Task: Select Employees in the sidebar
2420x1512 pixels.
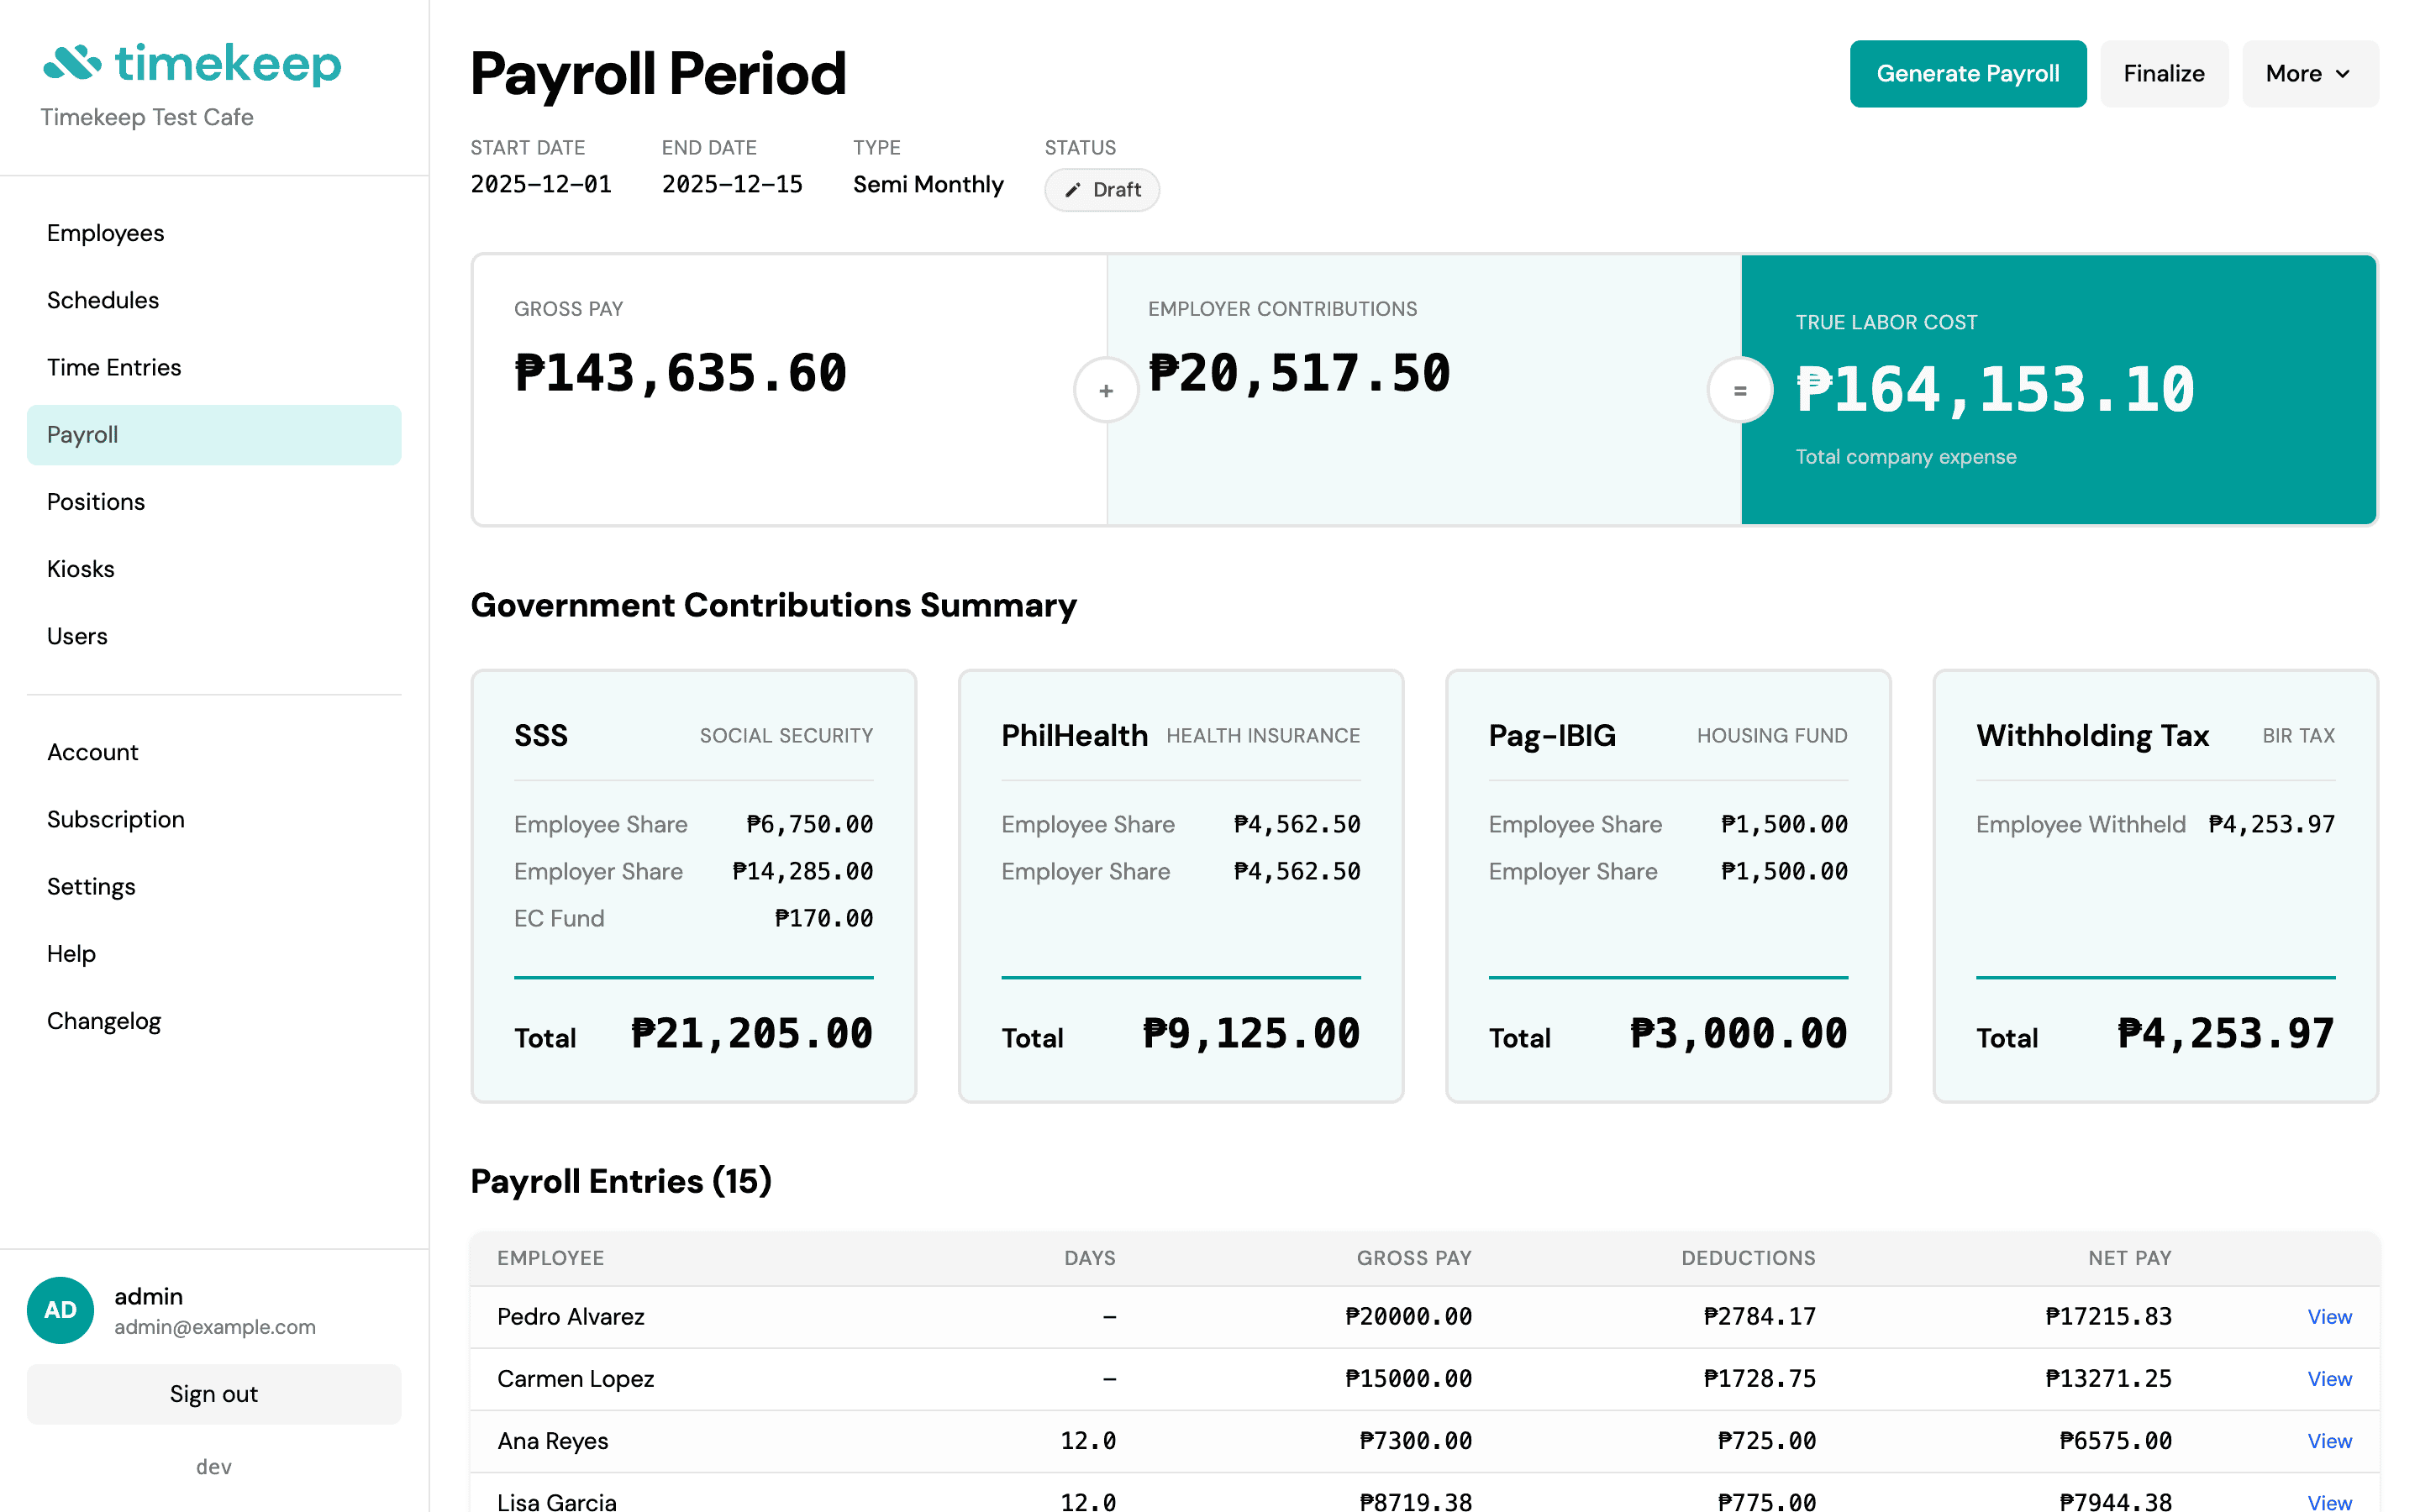Action: click(105, 232)
